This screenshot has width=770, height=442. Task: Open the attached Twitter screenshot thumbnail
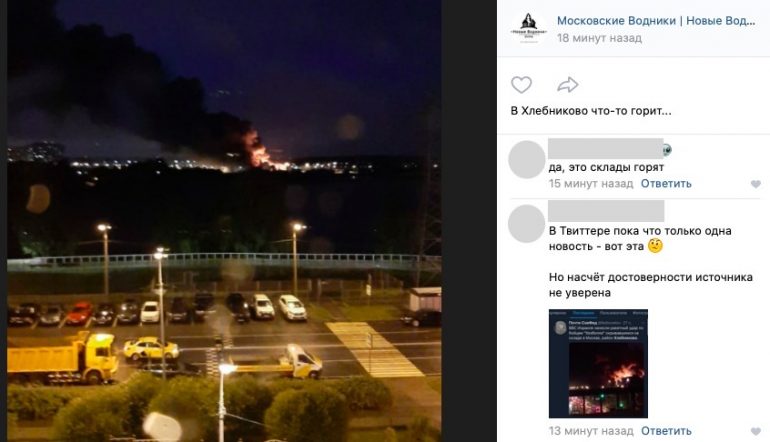click(x=598, y=363)
